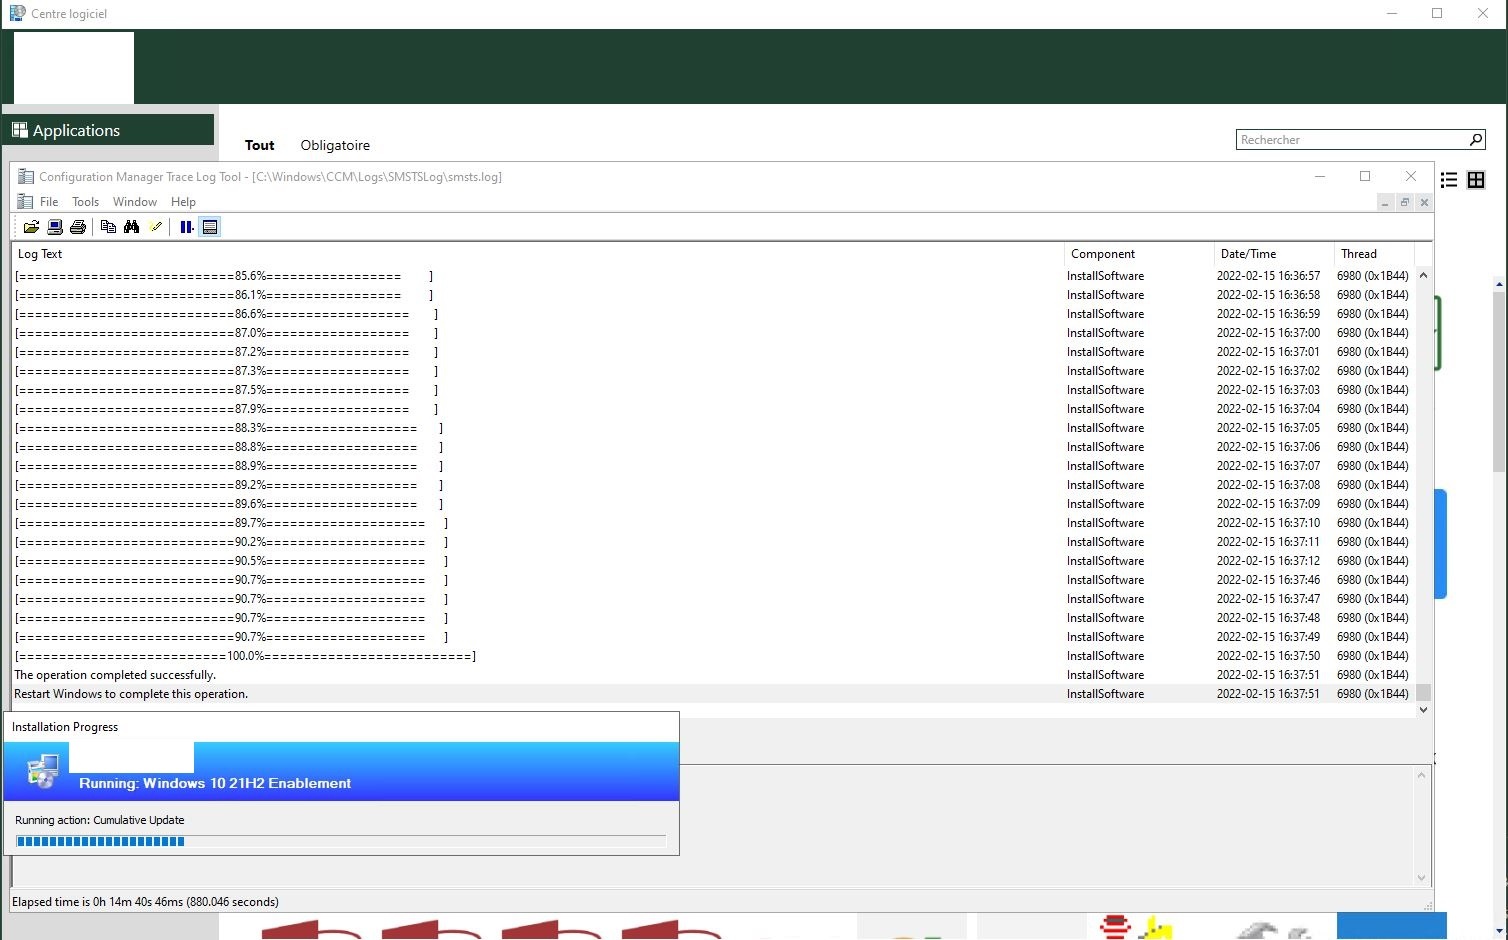Screen dimensions: 1508x940
Task: Select the Tout tab in Software Center
Action: coord(260,145)
